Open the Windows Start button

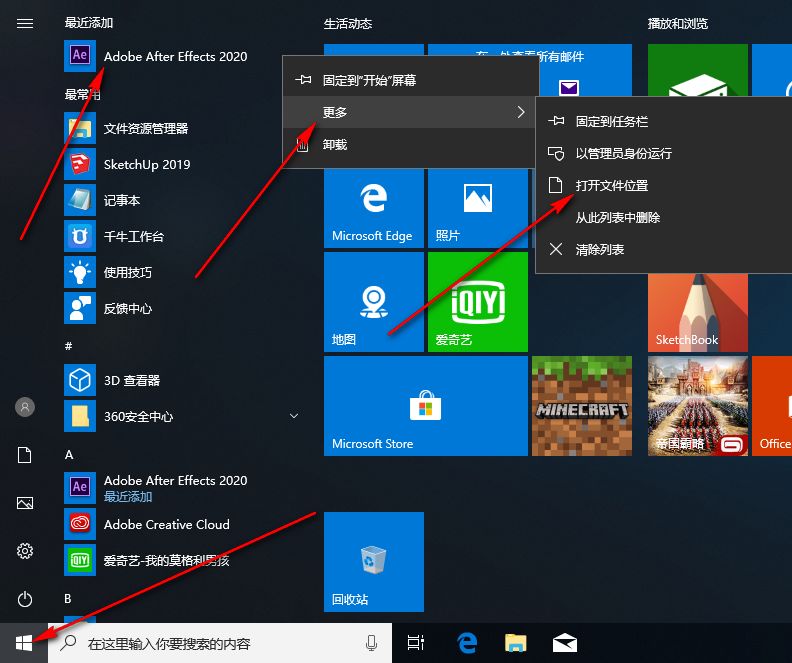24,643
